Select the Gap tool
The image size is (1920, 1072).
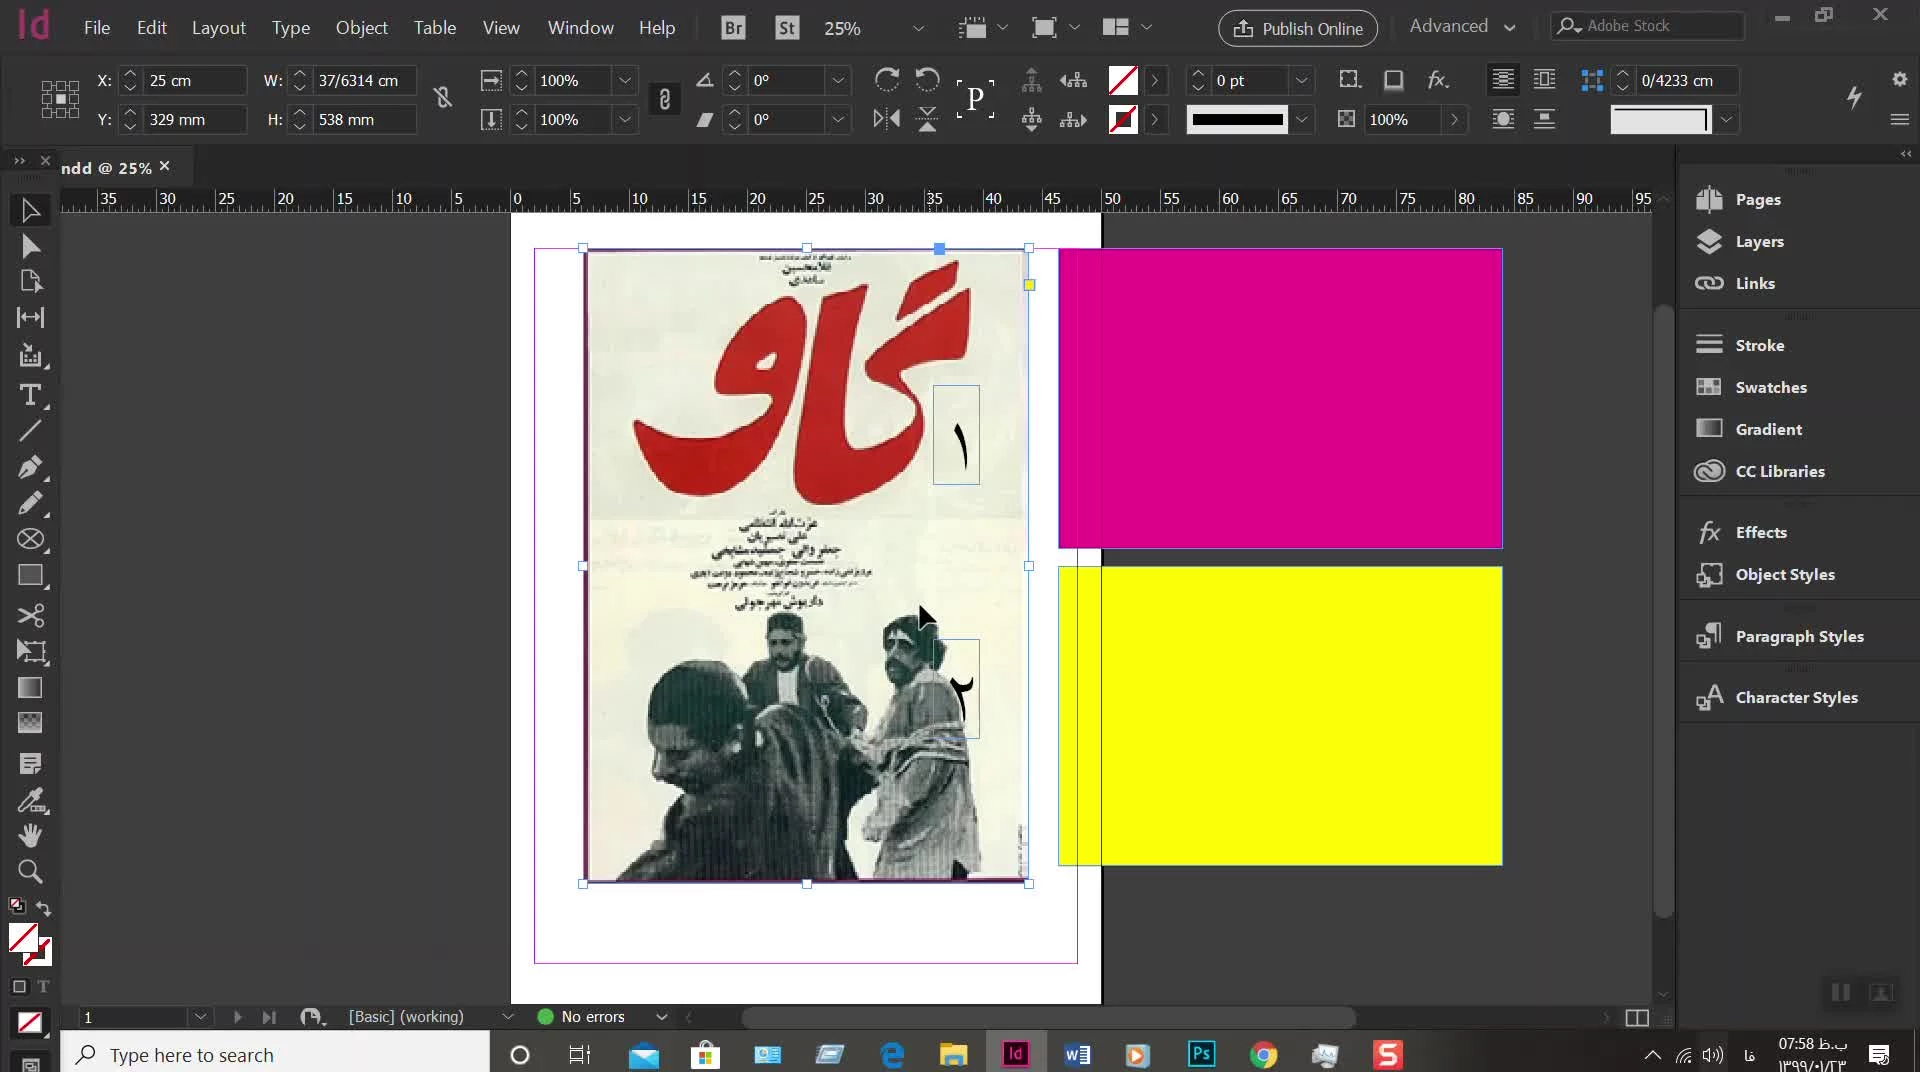click(30, 318)
